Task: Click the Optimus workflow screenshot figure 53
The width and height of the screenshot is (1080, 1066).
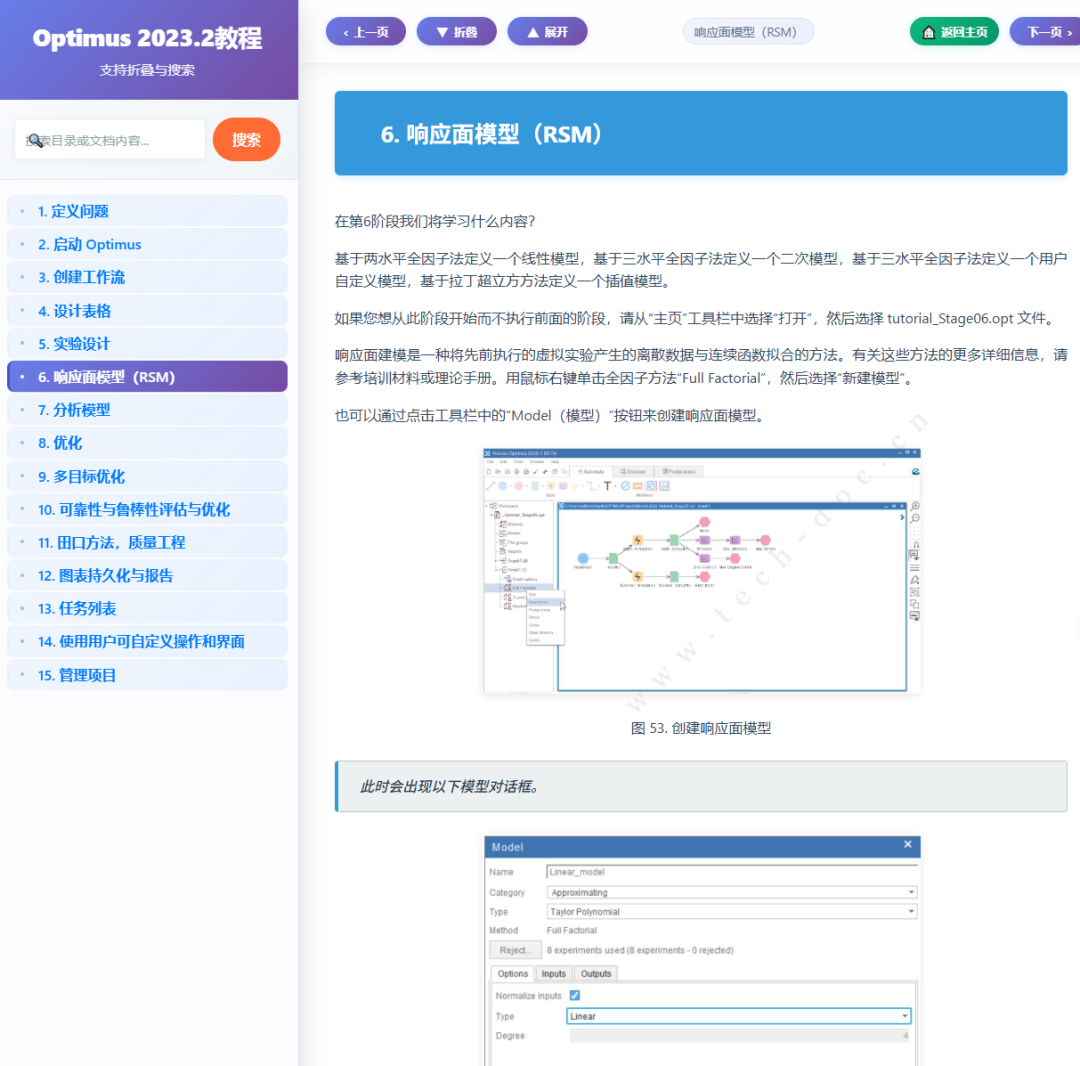Action: [x=702, y=571]
